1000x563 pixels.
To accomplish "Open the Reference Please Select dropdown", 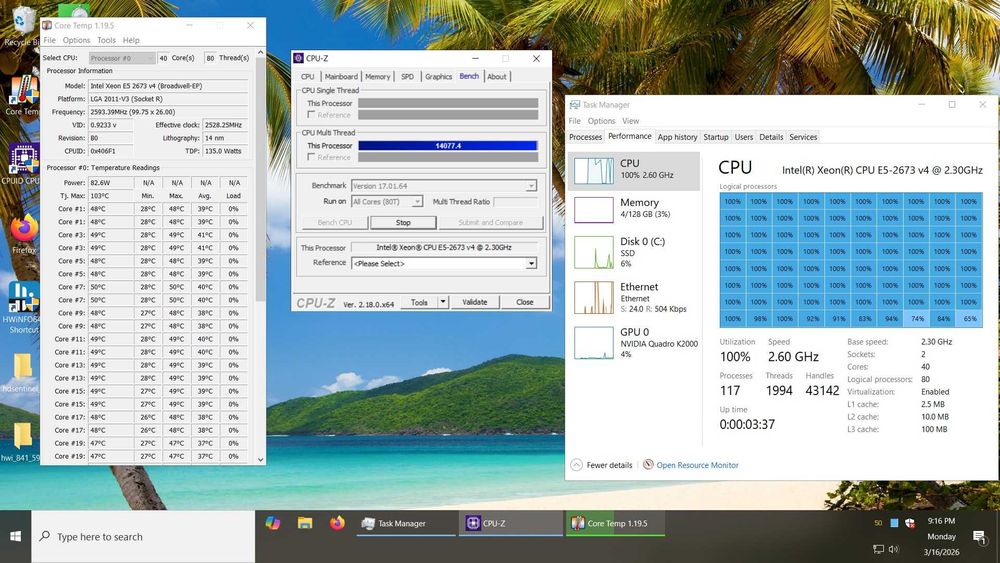I will coord(443,263).
